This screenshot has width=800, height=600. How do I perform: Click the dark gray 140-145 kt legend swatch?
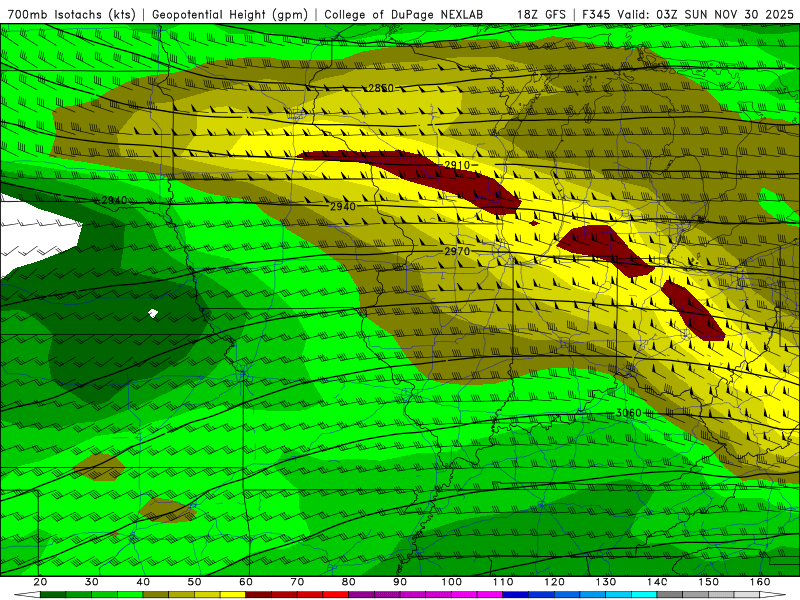click(670, 595)
